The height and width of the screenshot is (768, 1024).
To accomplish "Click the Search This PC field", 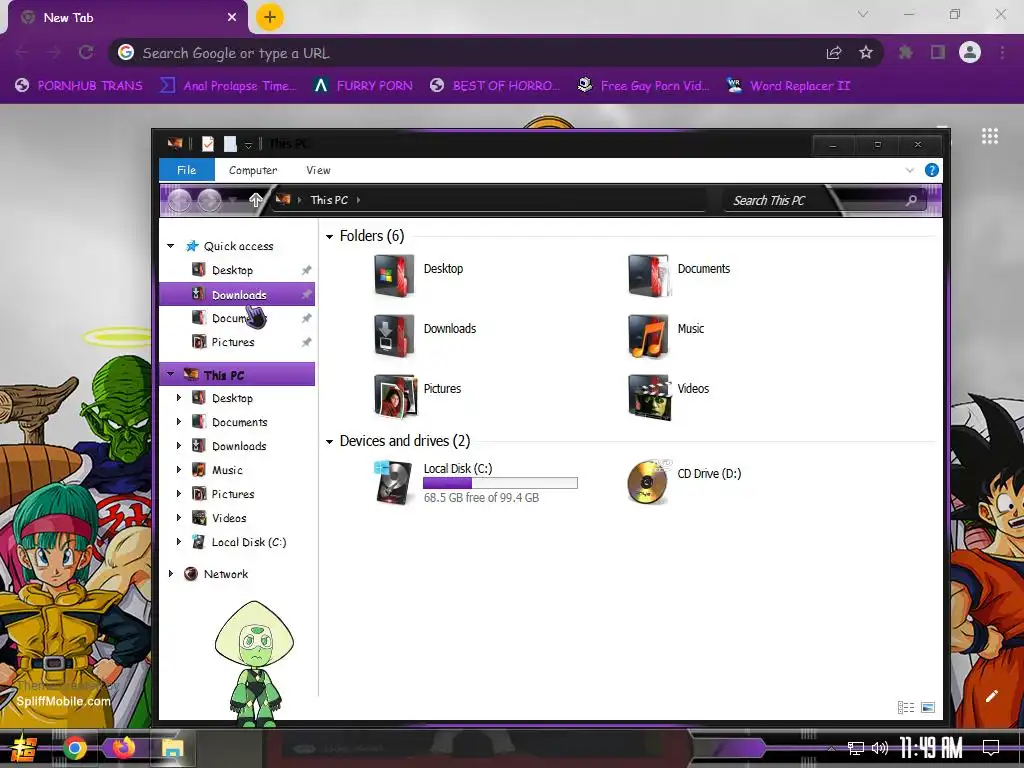I will coord(825,200).
